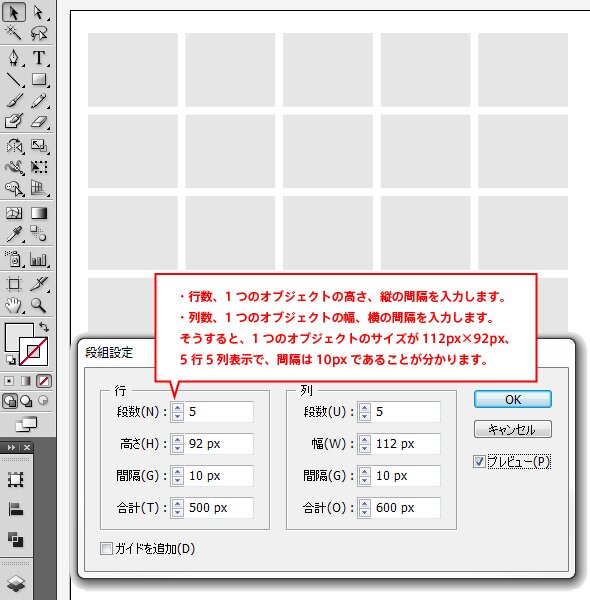
Task: Choose the Eraser tool
Action: pyautogui.click(x=38, y=121)
